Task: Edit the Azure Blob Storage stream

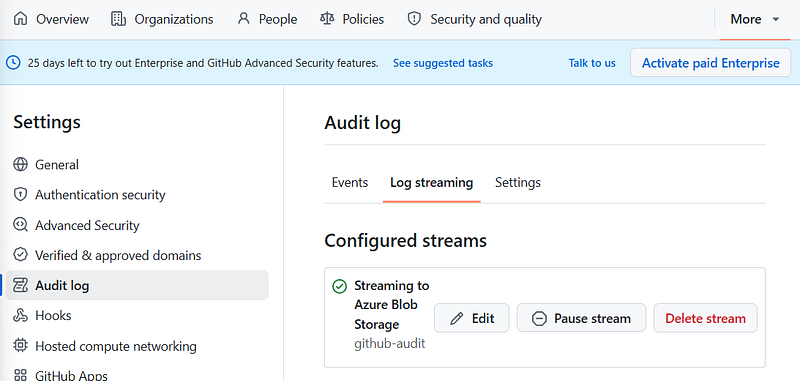Action: (x=472, y=319)
